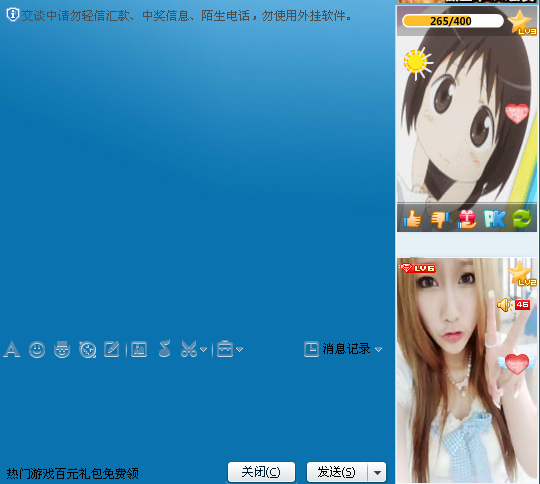Send a picture via image icon
Image resolution: width=540 pixels, height=484 pixels.
point(139,349)
